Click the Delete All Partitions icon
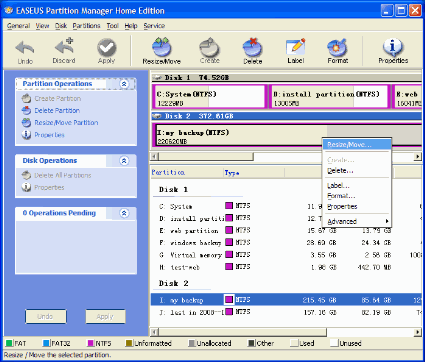 tap(26, 175)
